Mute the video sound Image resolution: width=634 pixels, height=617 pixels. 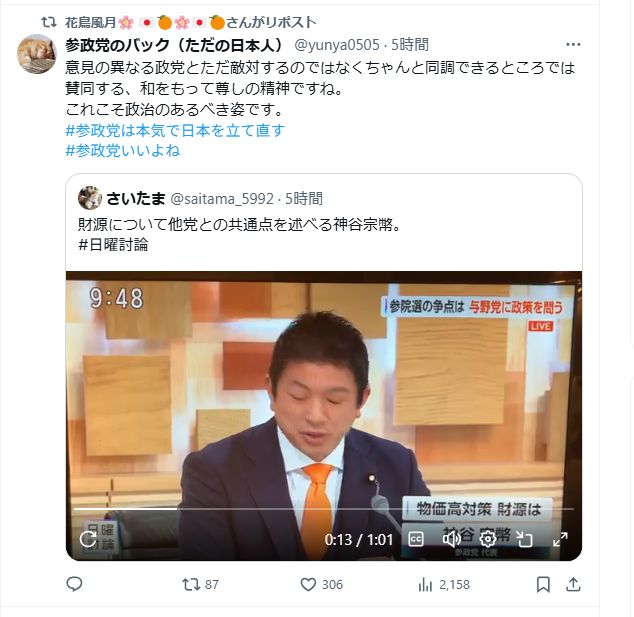tap(452, 539)
